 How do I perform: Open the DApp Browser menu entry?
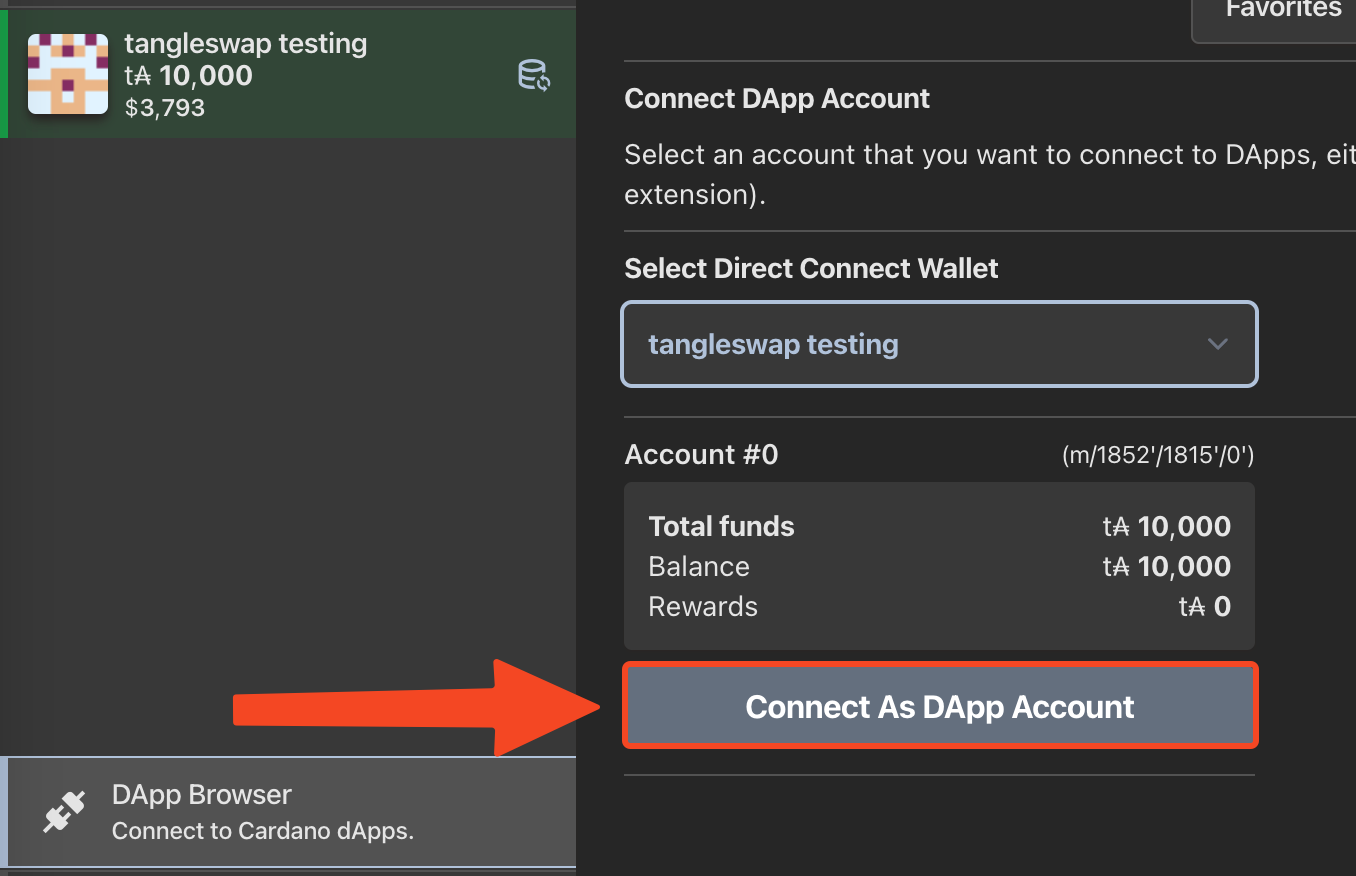pos(288,812)
